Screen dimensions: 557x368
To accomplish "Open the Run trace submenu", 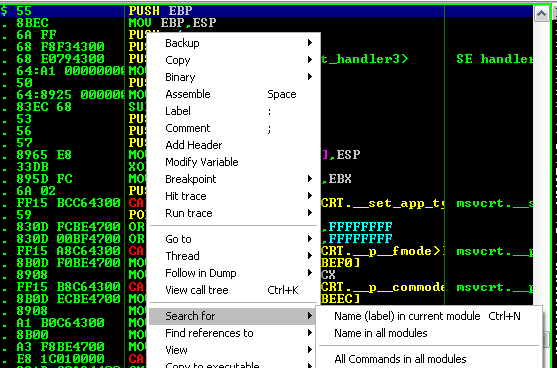I will click(x=233, y=213).
